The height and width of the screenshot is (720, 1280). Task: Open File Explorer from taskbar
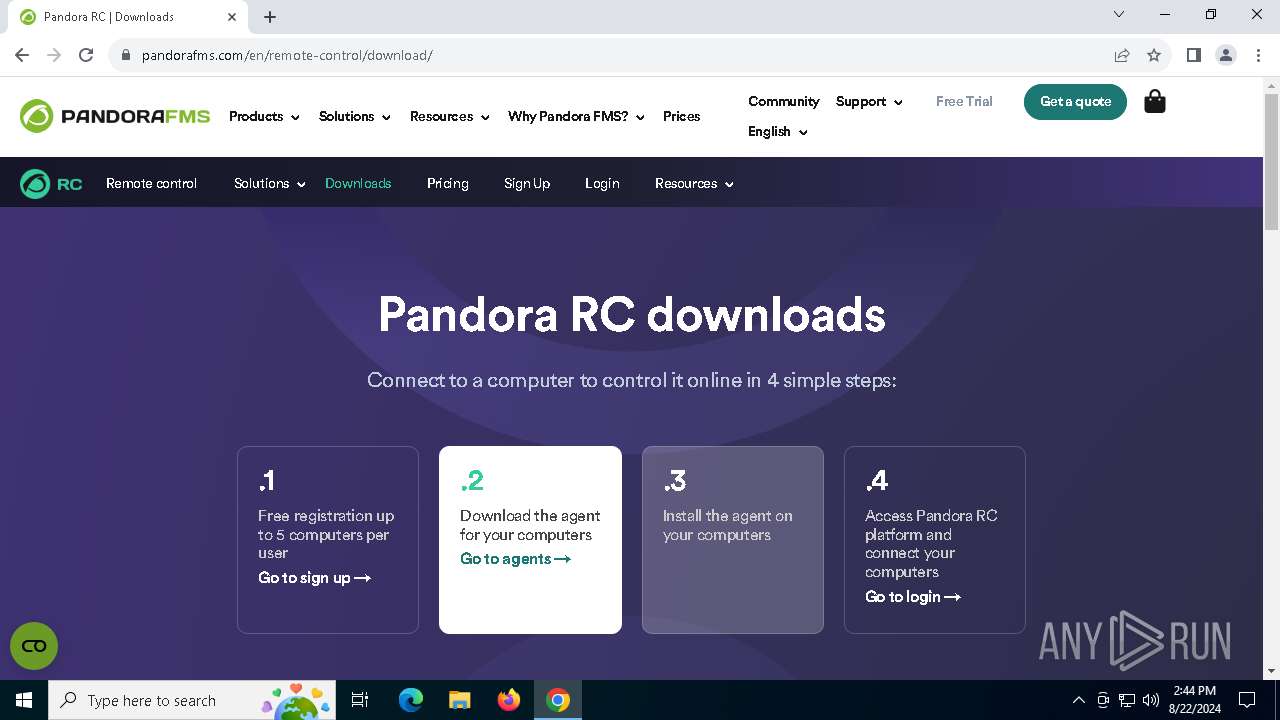(x=459, y=700)
